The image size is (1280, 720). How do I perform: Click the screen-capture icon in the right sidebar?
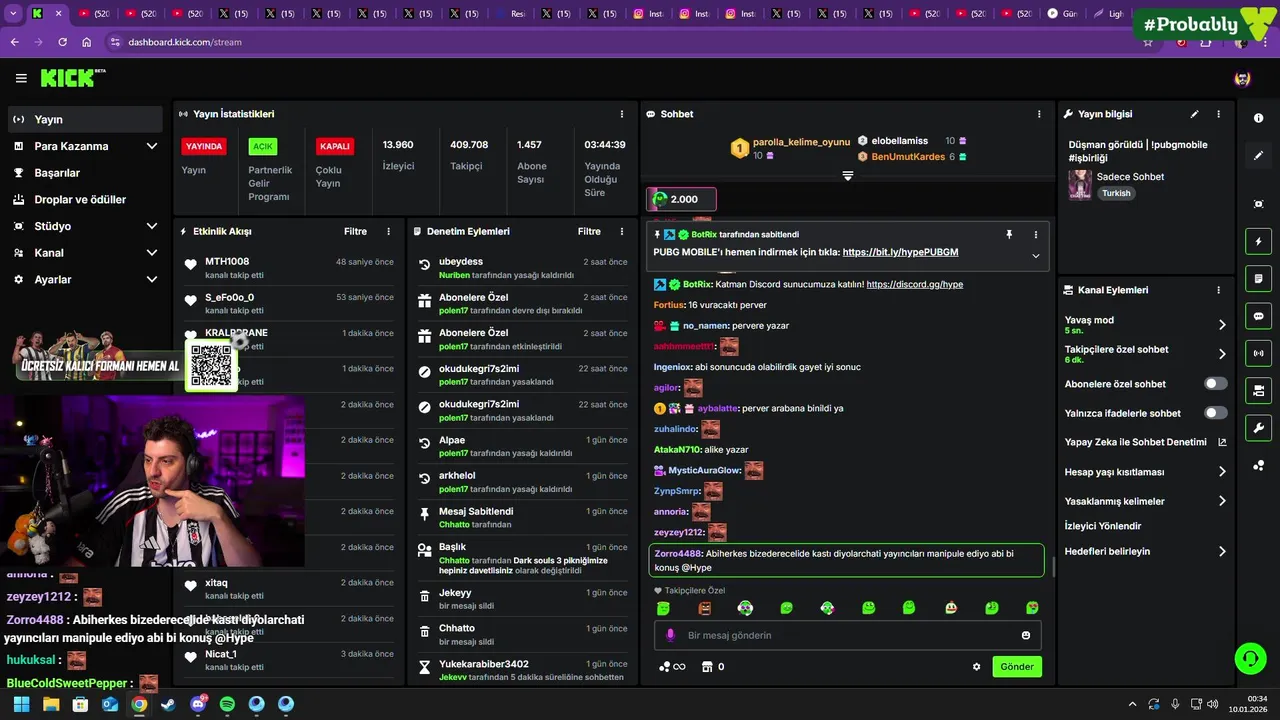(1258, 204)
